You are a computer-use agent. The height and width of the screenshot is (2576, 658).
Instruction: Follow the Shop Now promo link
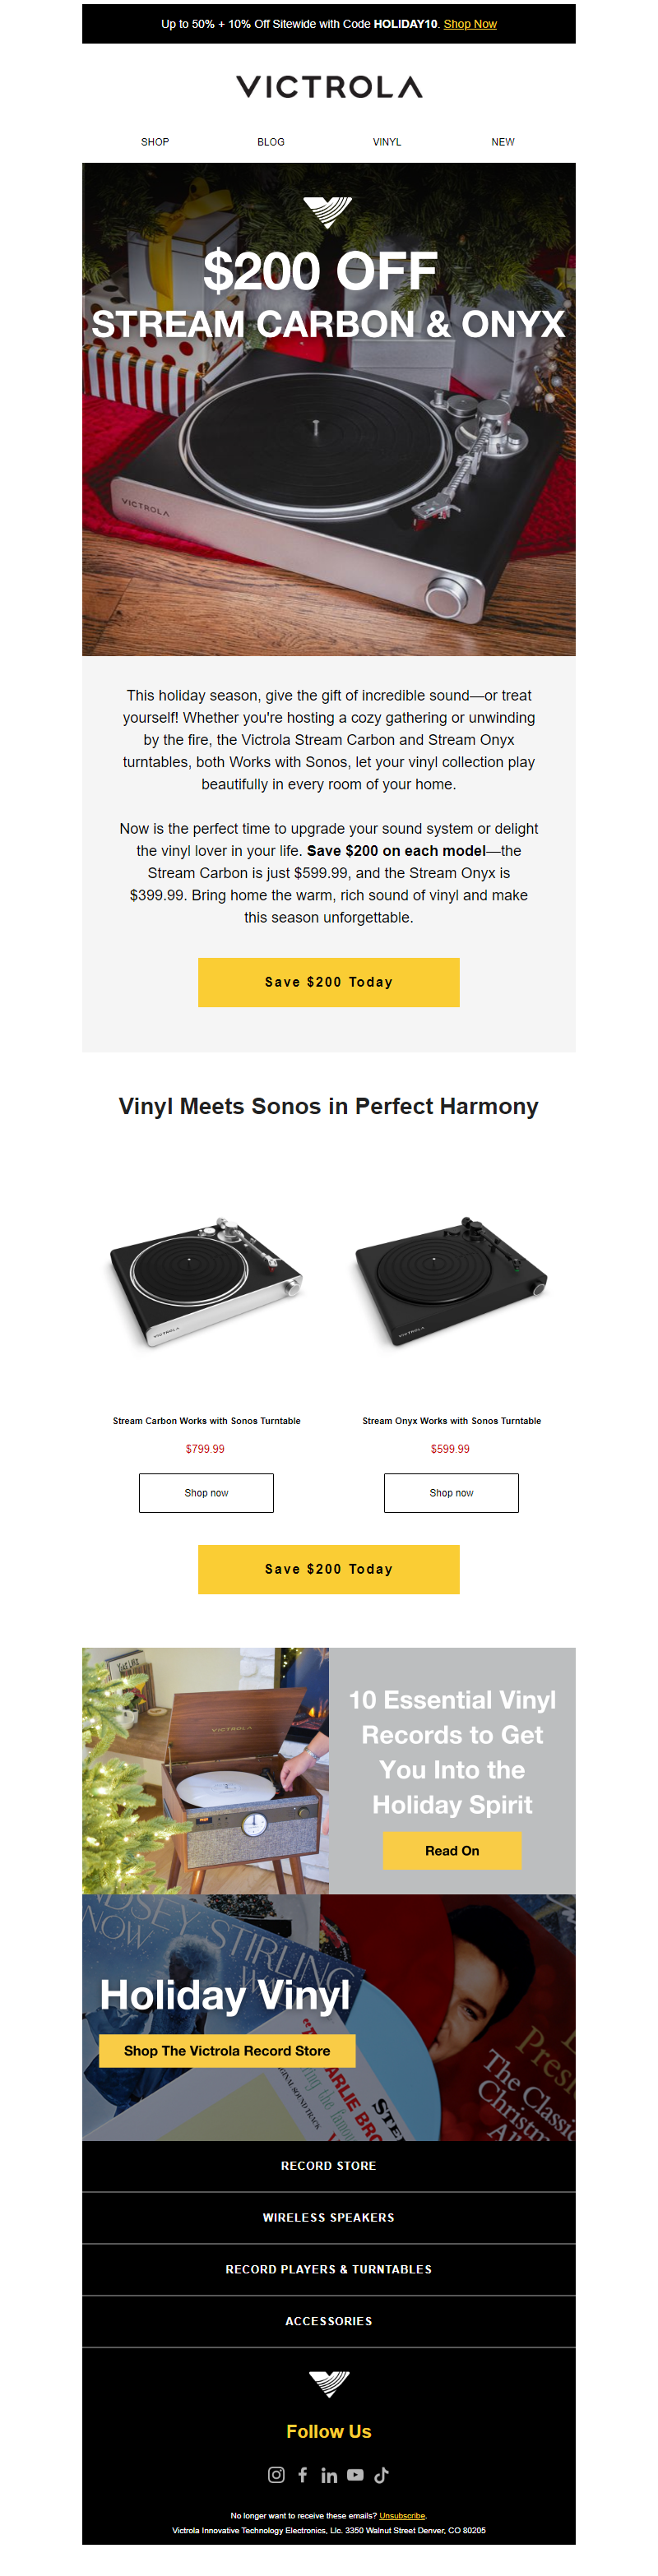tap(470, 24)
